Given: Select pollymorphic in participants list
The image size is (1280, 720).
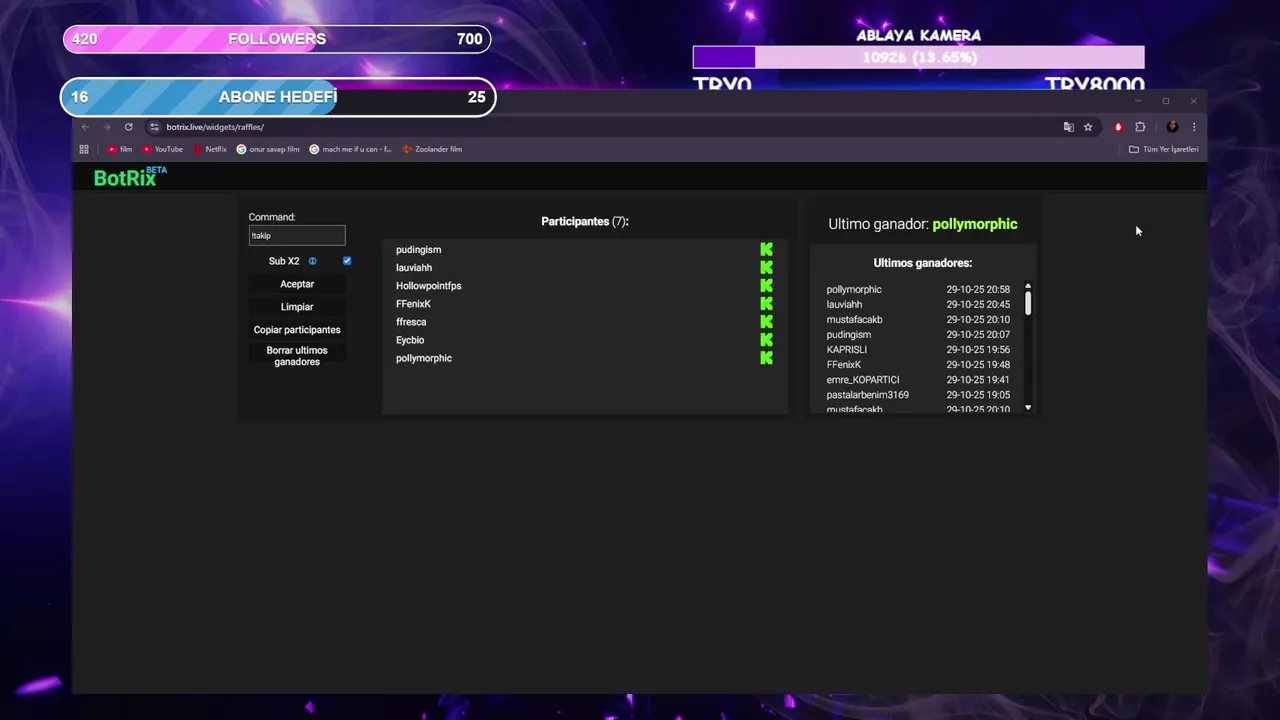Looking at the screenshot, I should point(424,358).
